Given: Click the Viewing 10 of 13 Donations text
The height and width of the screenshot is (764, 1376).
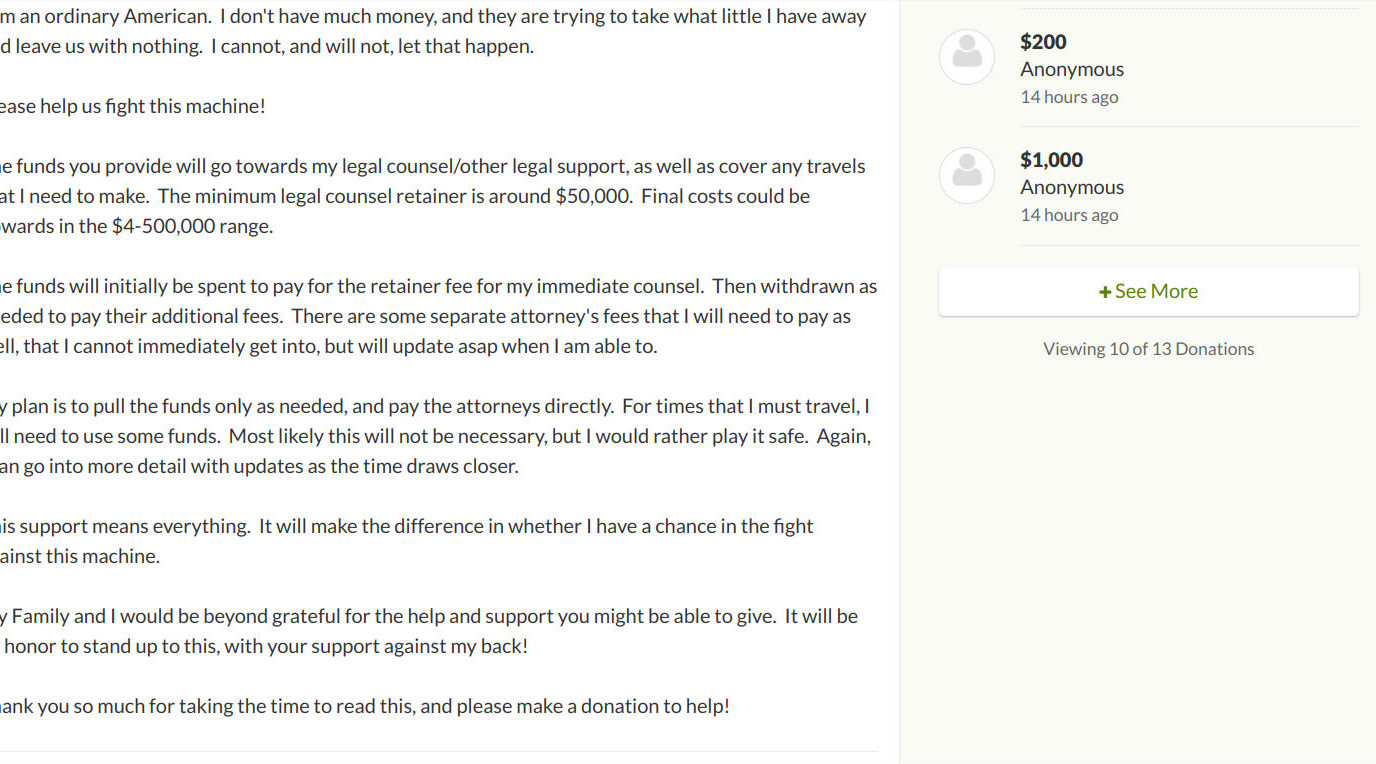Looking at the screenshot, I should click(1148, 349).
